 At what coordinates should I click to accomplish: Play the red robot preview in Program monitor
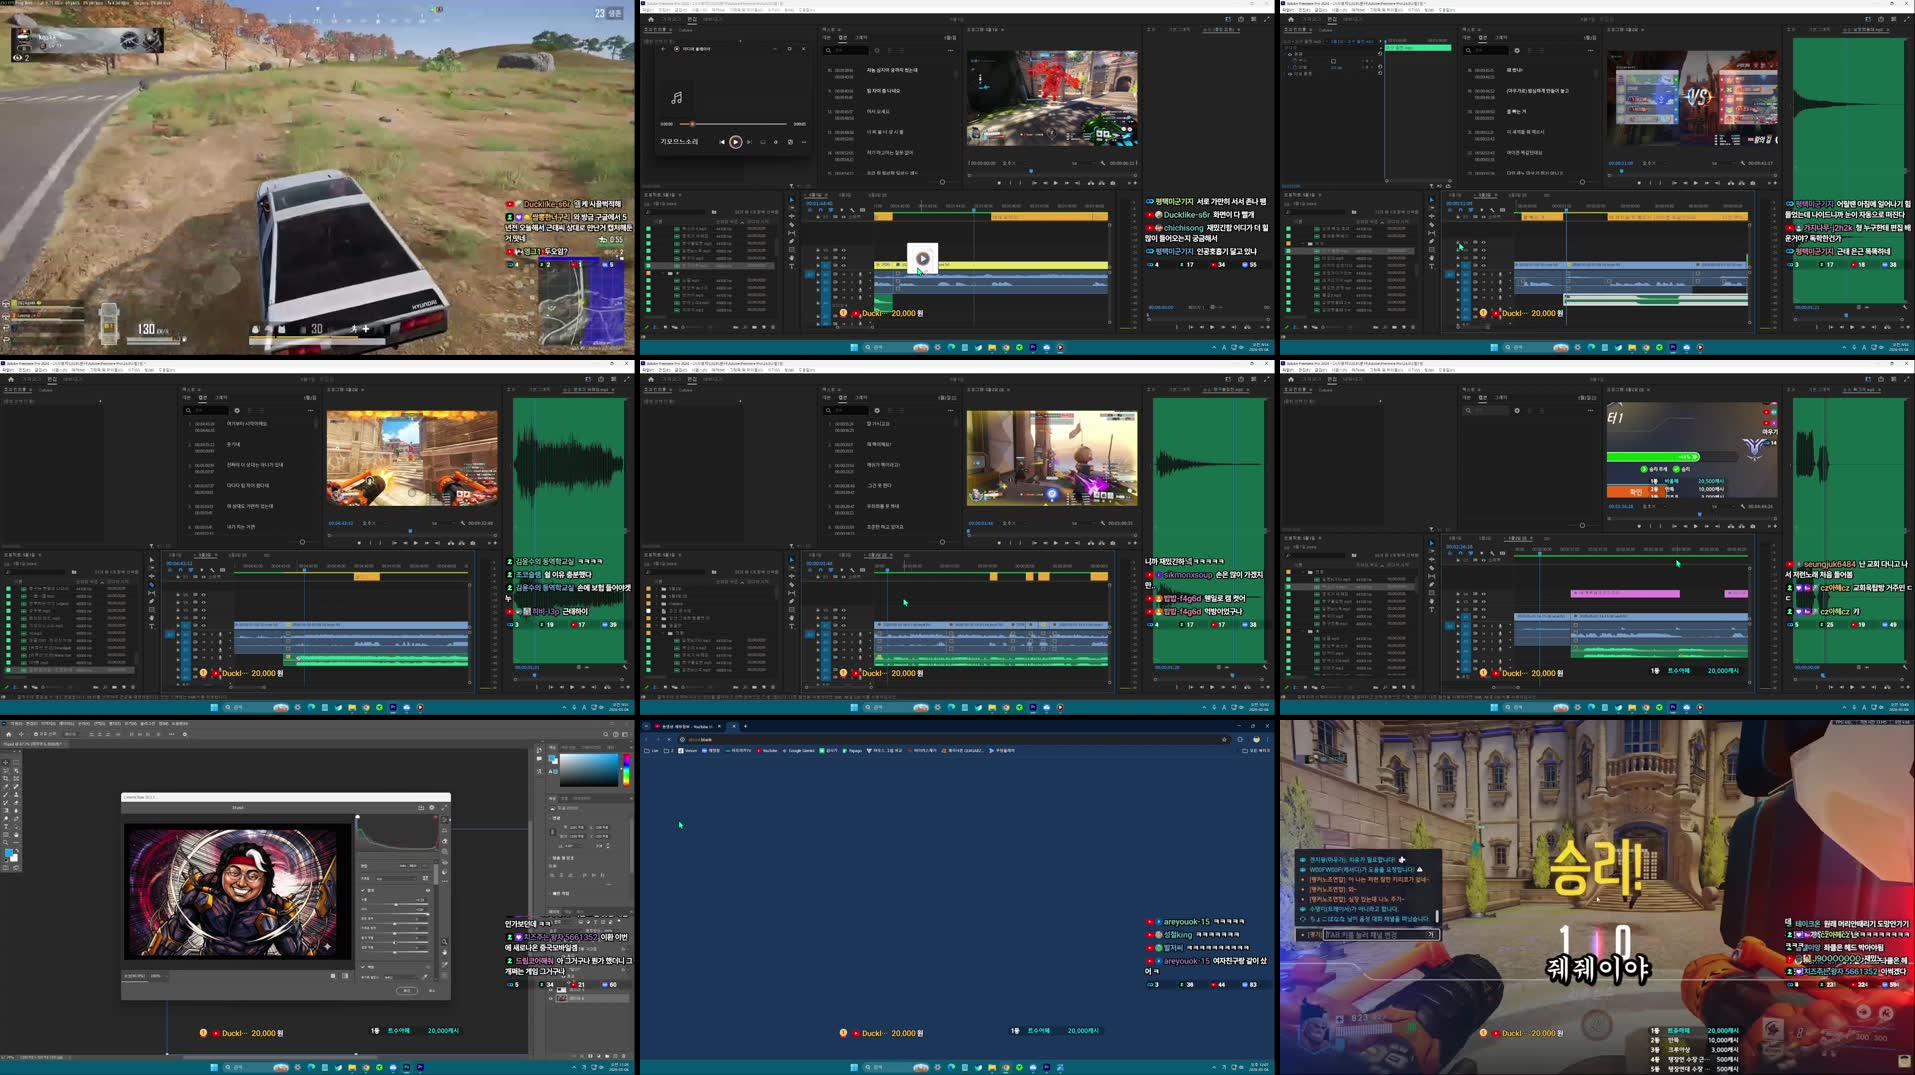pyautogui.click(x=1056, y=183)
